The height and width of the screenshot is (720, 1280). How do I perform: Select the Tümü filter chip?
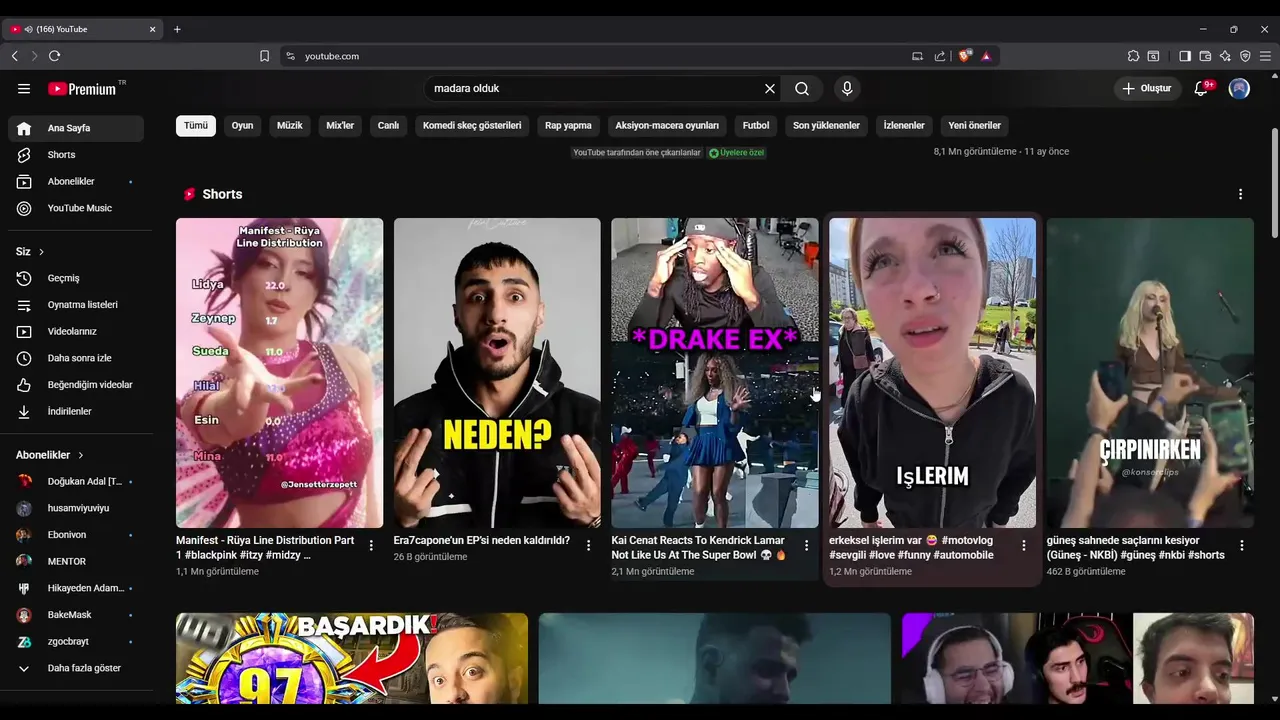(196, 126)
